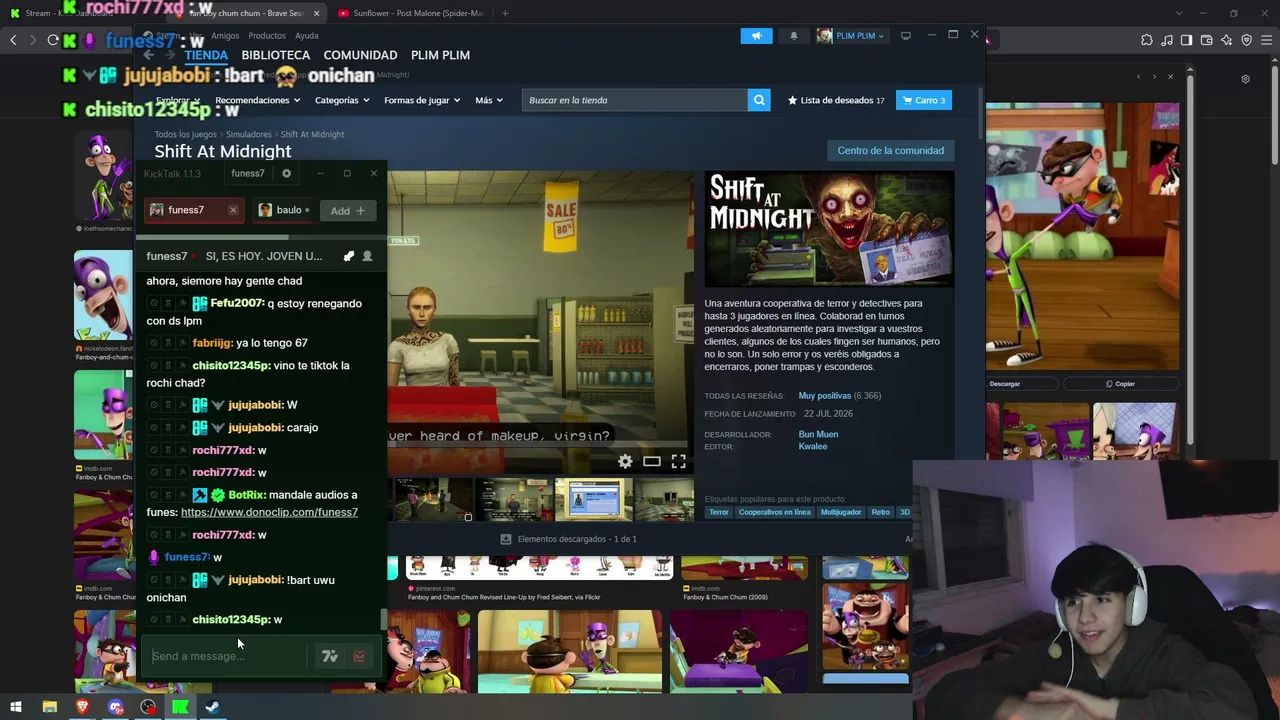Open Simuladores breadcrumb link

point(249,134)
